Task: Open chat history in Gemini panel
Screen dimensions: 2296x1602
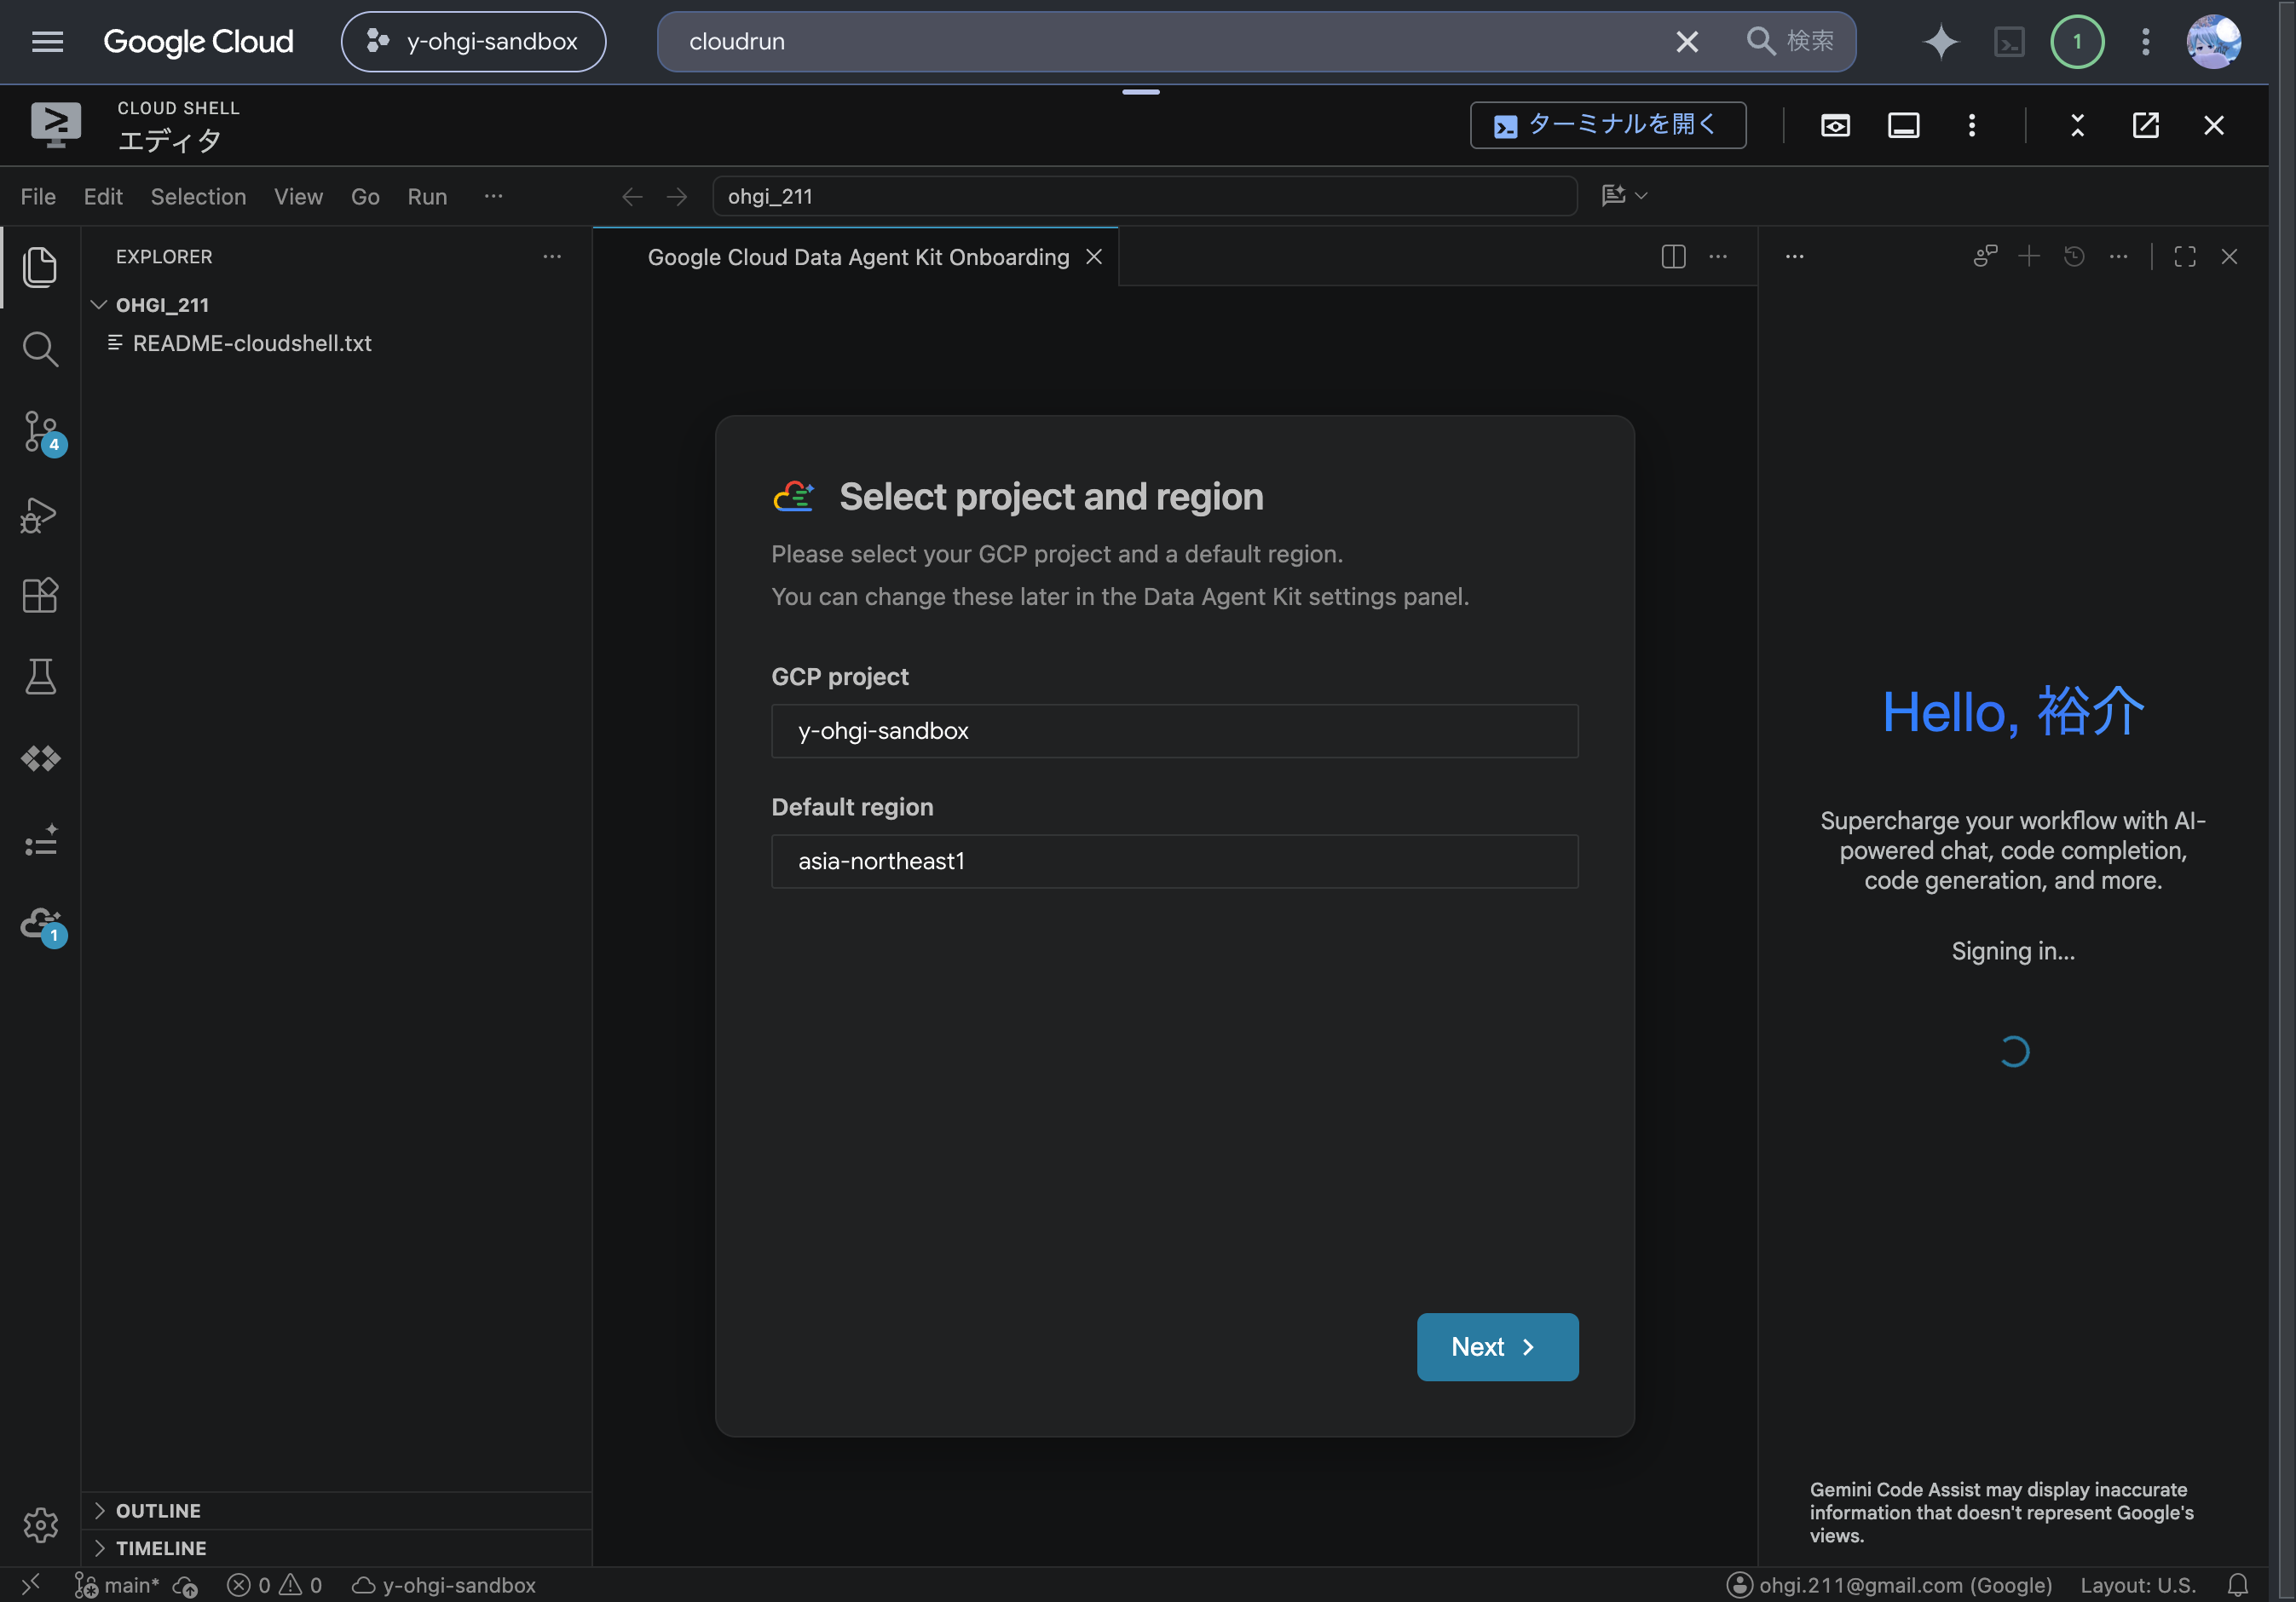Action: (x=2074, y=257)
